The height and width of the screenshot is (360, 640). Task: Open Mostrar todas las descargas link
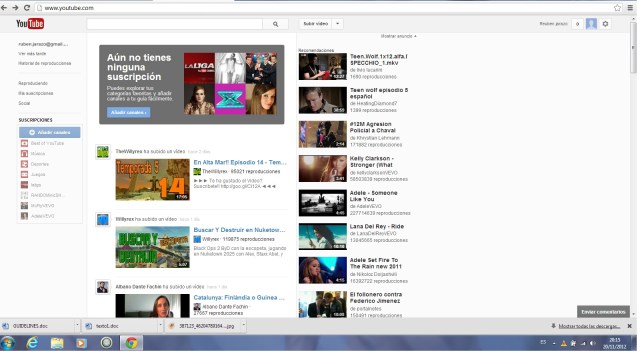click(589, 326)
